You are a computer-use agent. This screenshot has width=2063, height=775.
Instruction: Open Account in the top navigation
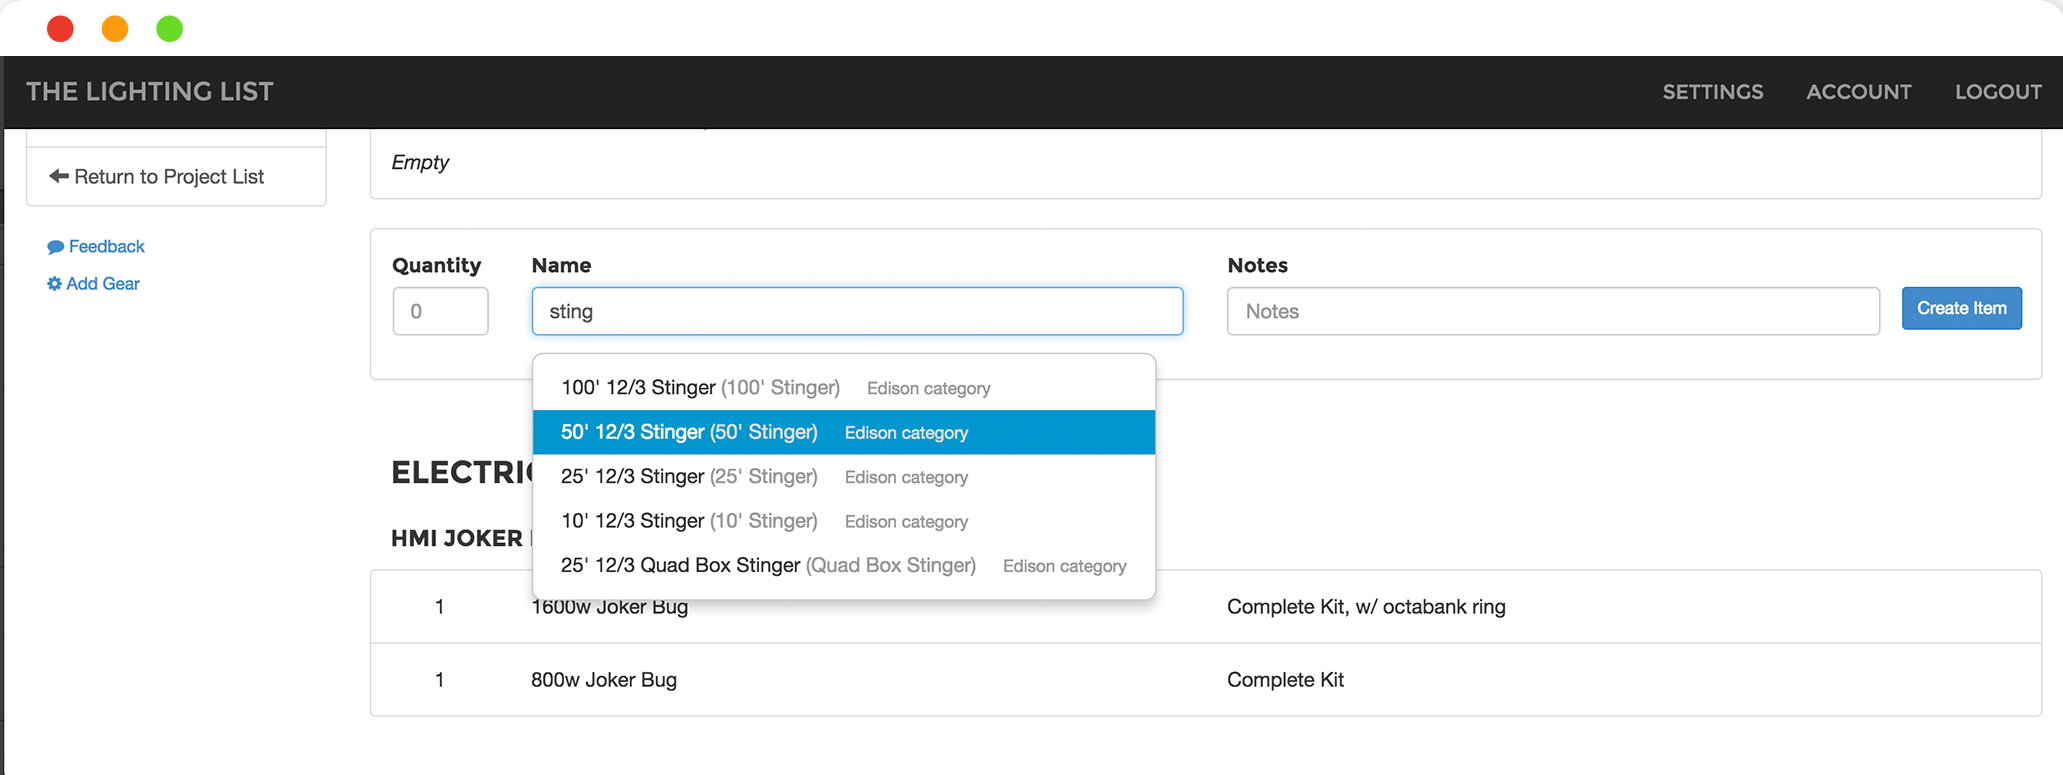click(1859, 92)
